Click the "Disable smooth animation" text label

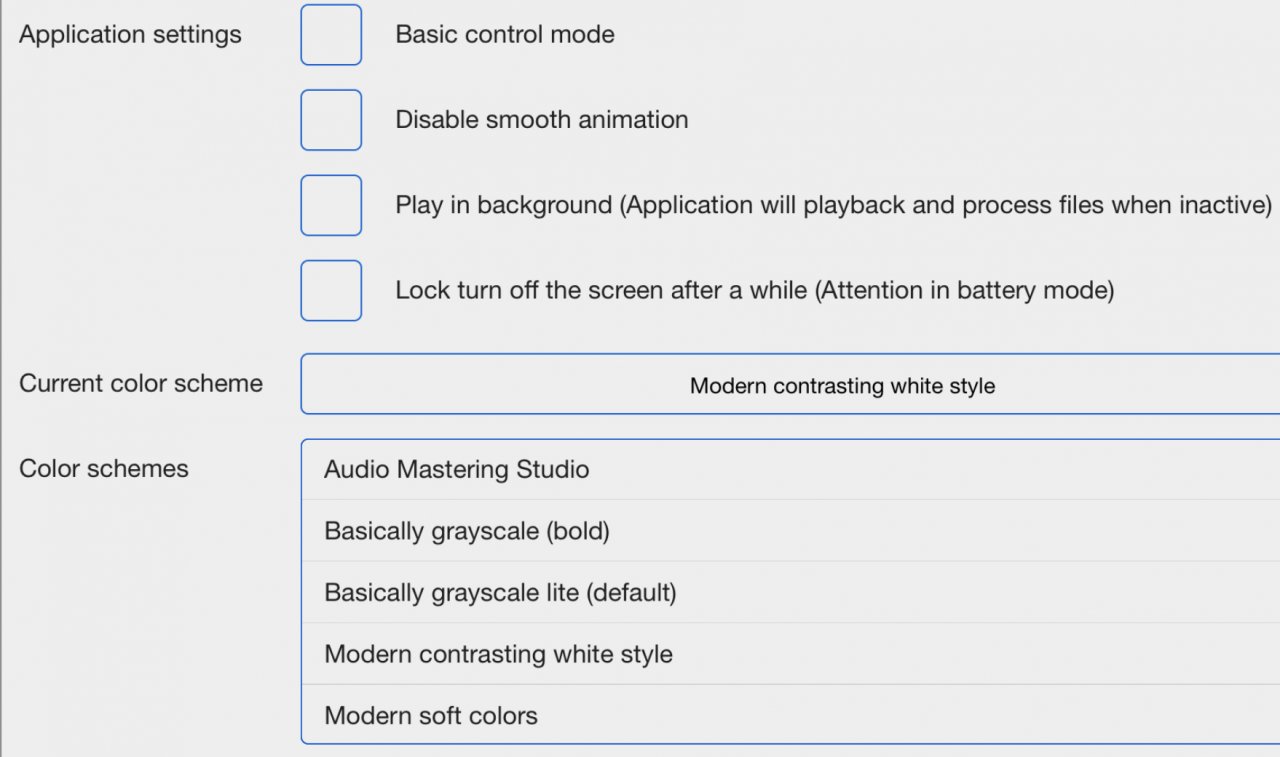pyautogui.click(x=542, y=120)
